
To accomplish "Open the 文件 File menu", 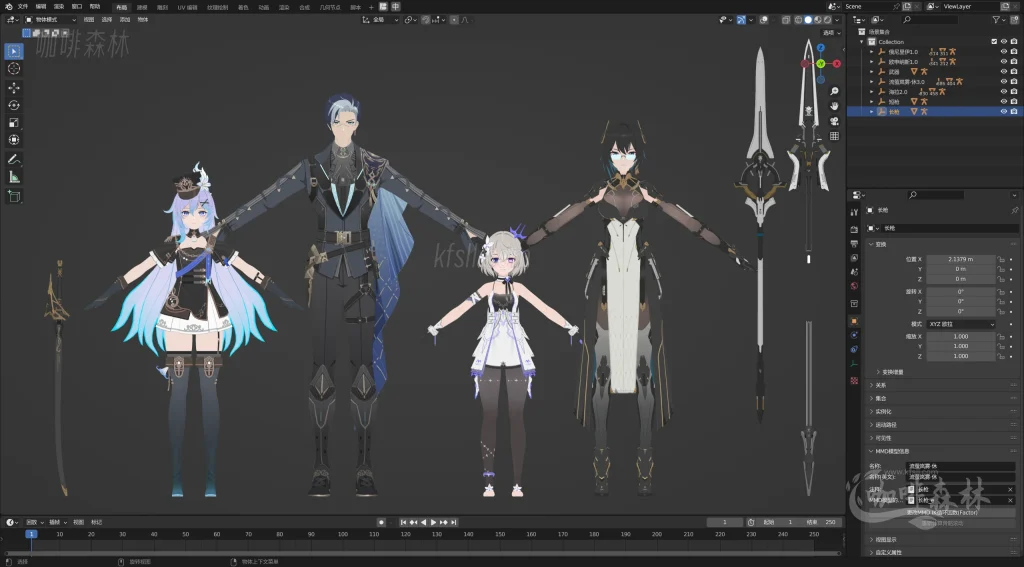I will pos(23,7).
